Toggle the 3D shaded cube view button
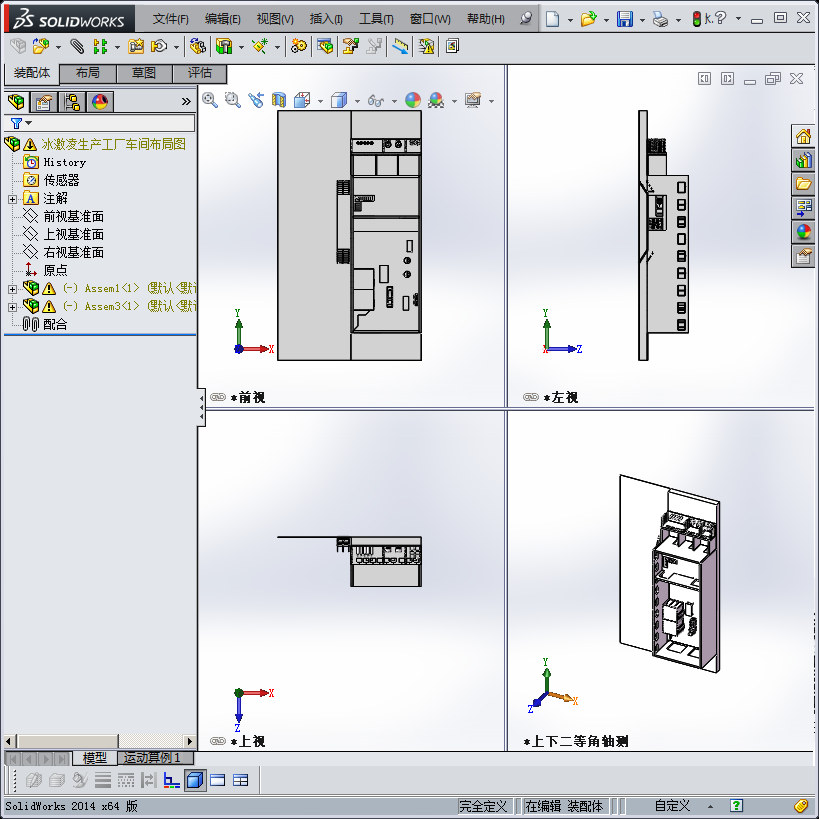This screenshot has width=819, height=819. (x=195, y=780)
